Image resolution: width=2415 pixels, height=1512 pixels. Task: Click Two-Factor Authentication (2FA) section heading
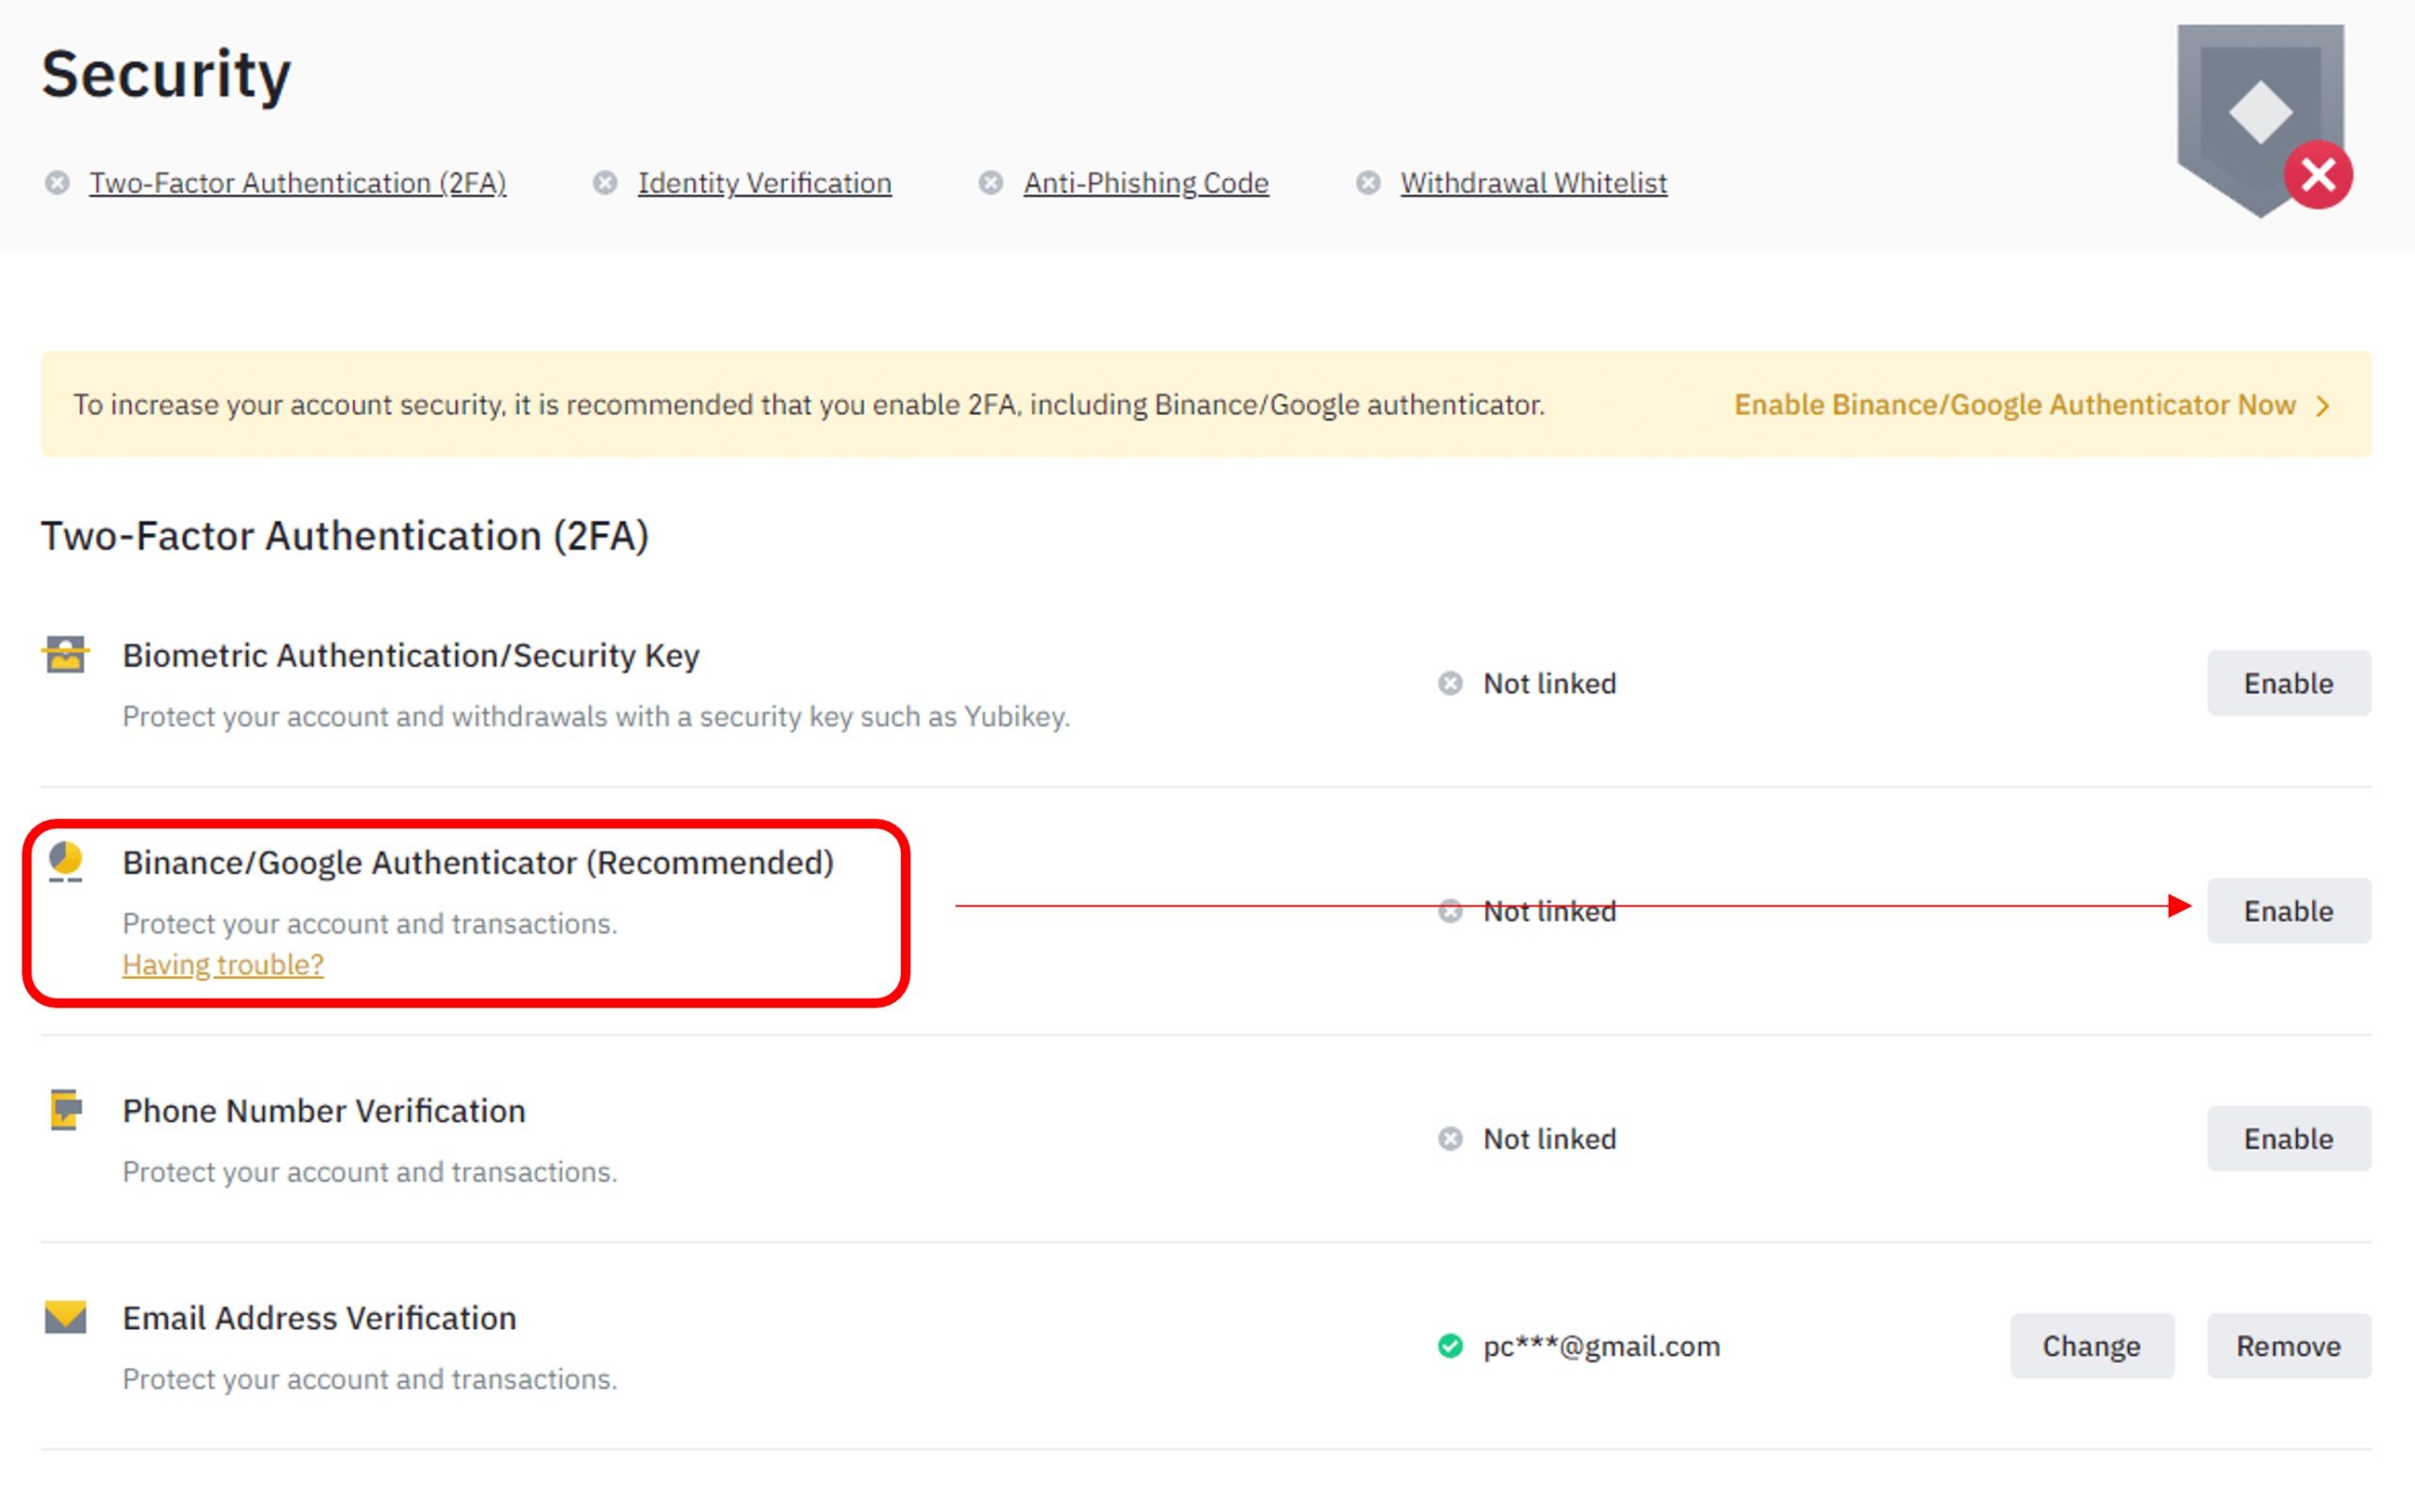coord(345,536)
